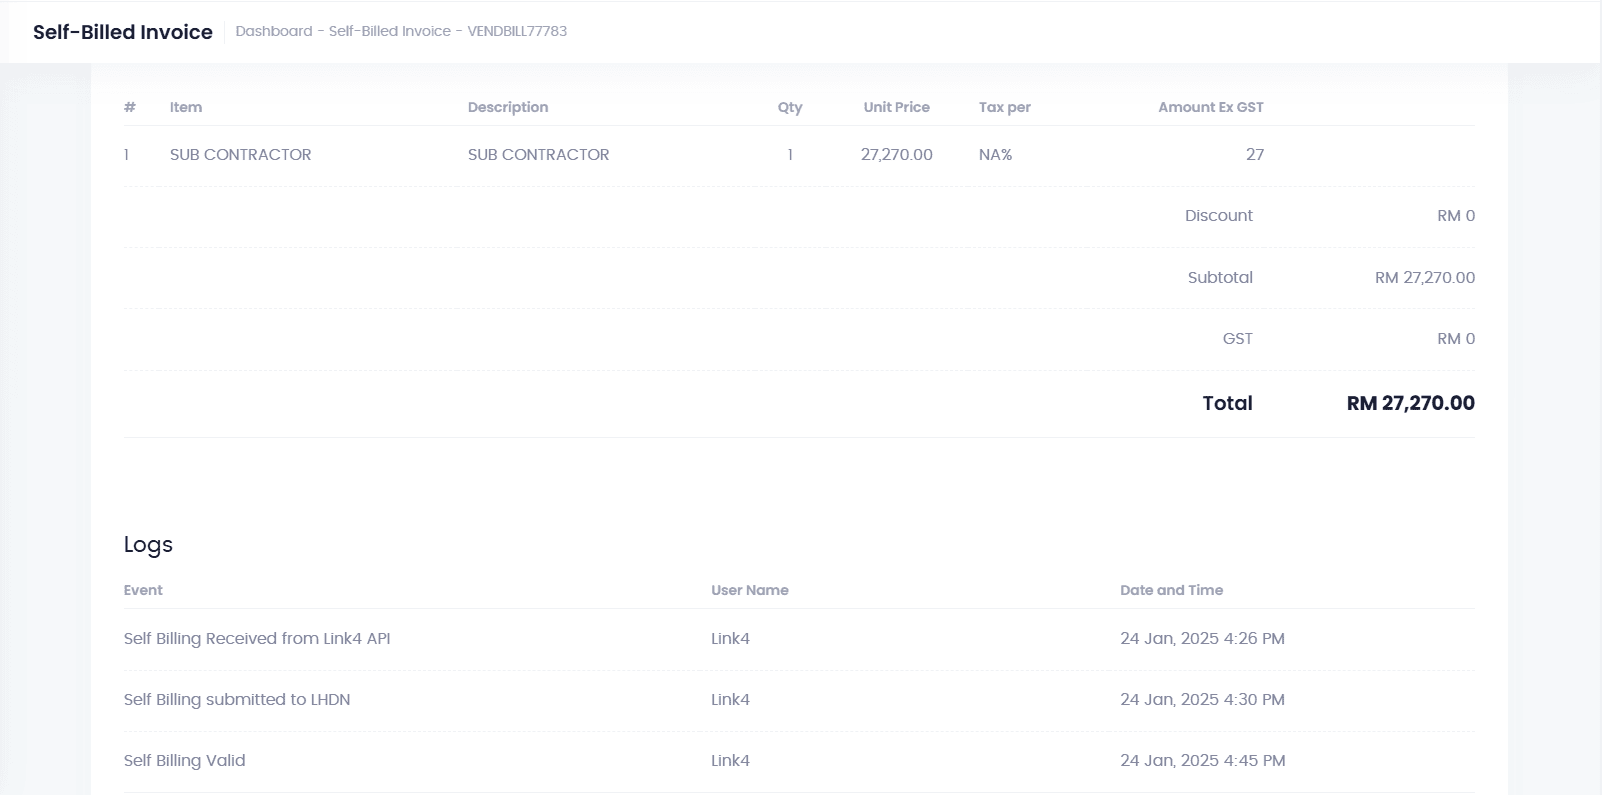Select the Self Billing Received from Link4 API event

point(257,639)
